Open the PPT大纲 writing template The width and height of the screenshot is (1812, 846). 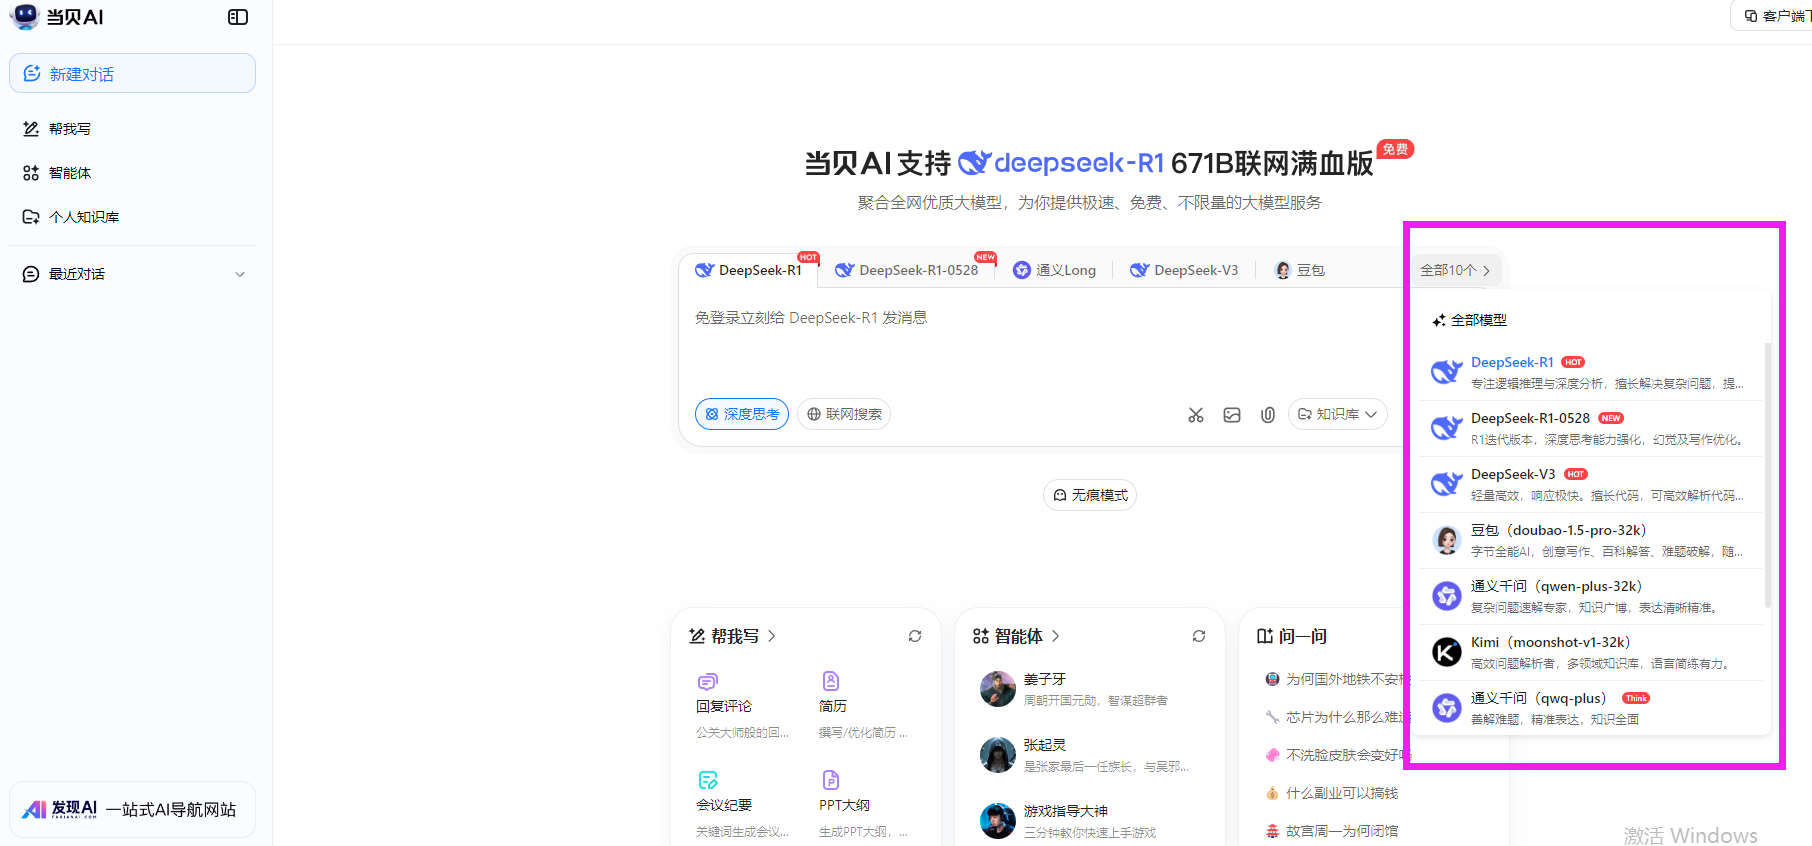[864, 805]
